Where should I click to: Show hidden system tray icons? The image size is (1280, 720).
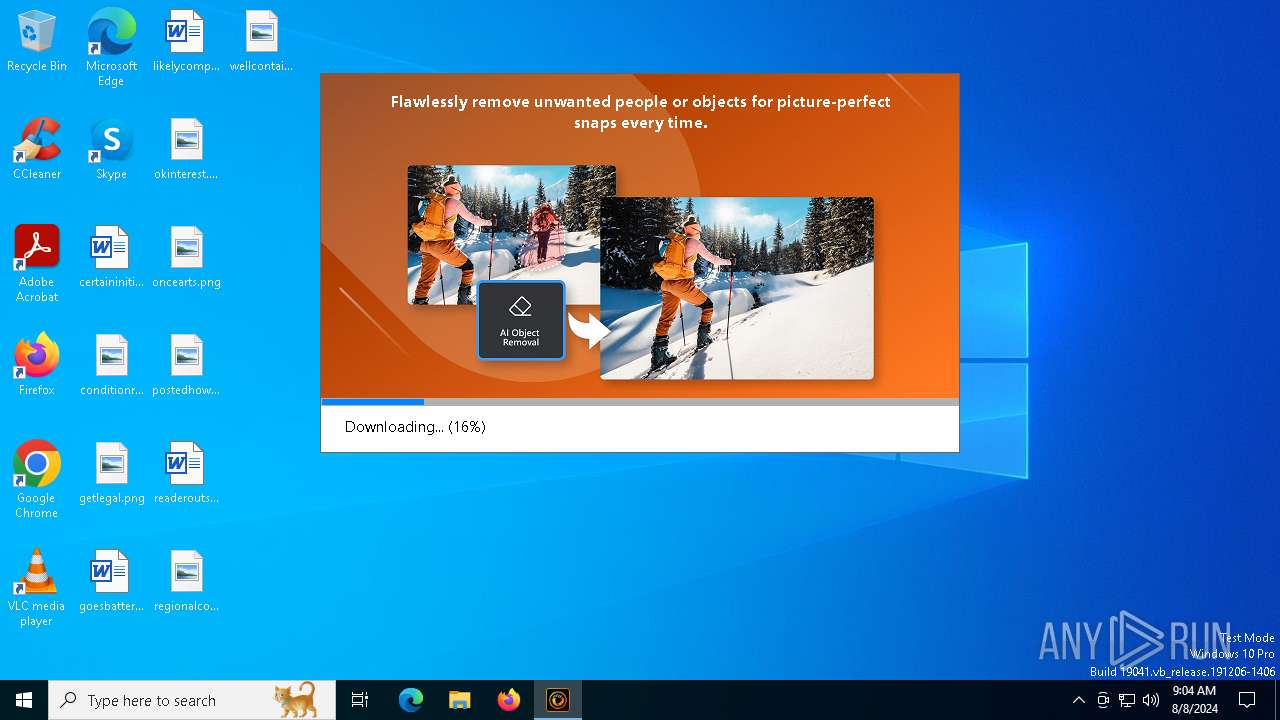pos(1078,700)
